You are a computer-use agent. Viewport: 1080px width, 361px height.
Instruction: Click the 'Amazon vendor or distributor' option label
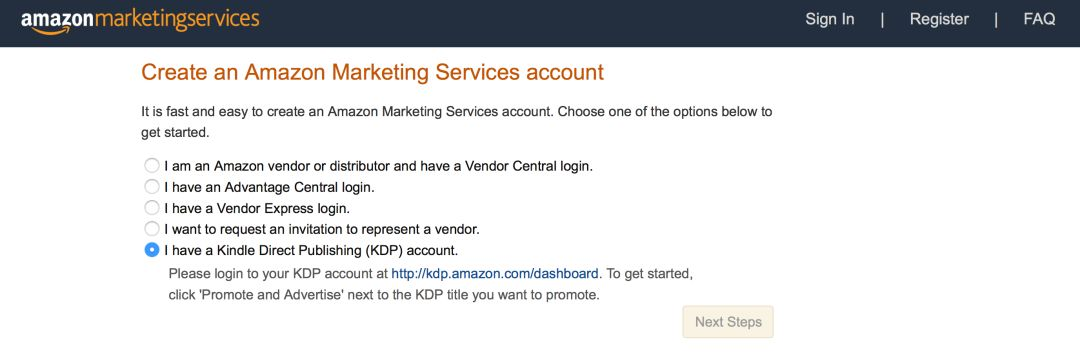378,166
